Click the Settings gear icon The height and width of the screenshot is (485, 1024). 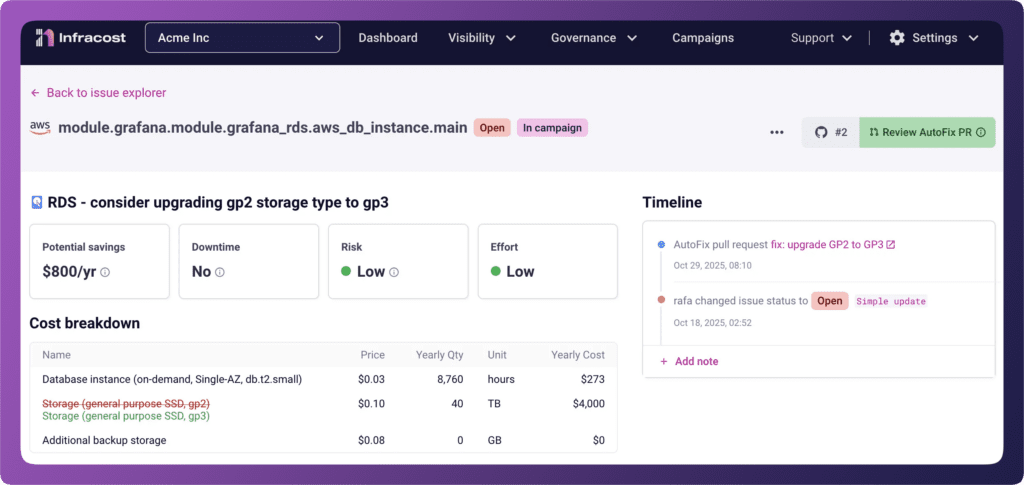[897, 38]
